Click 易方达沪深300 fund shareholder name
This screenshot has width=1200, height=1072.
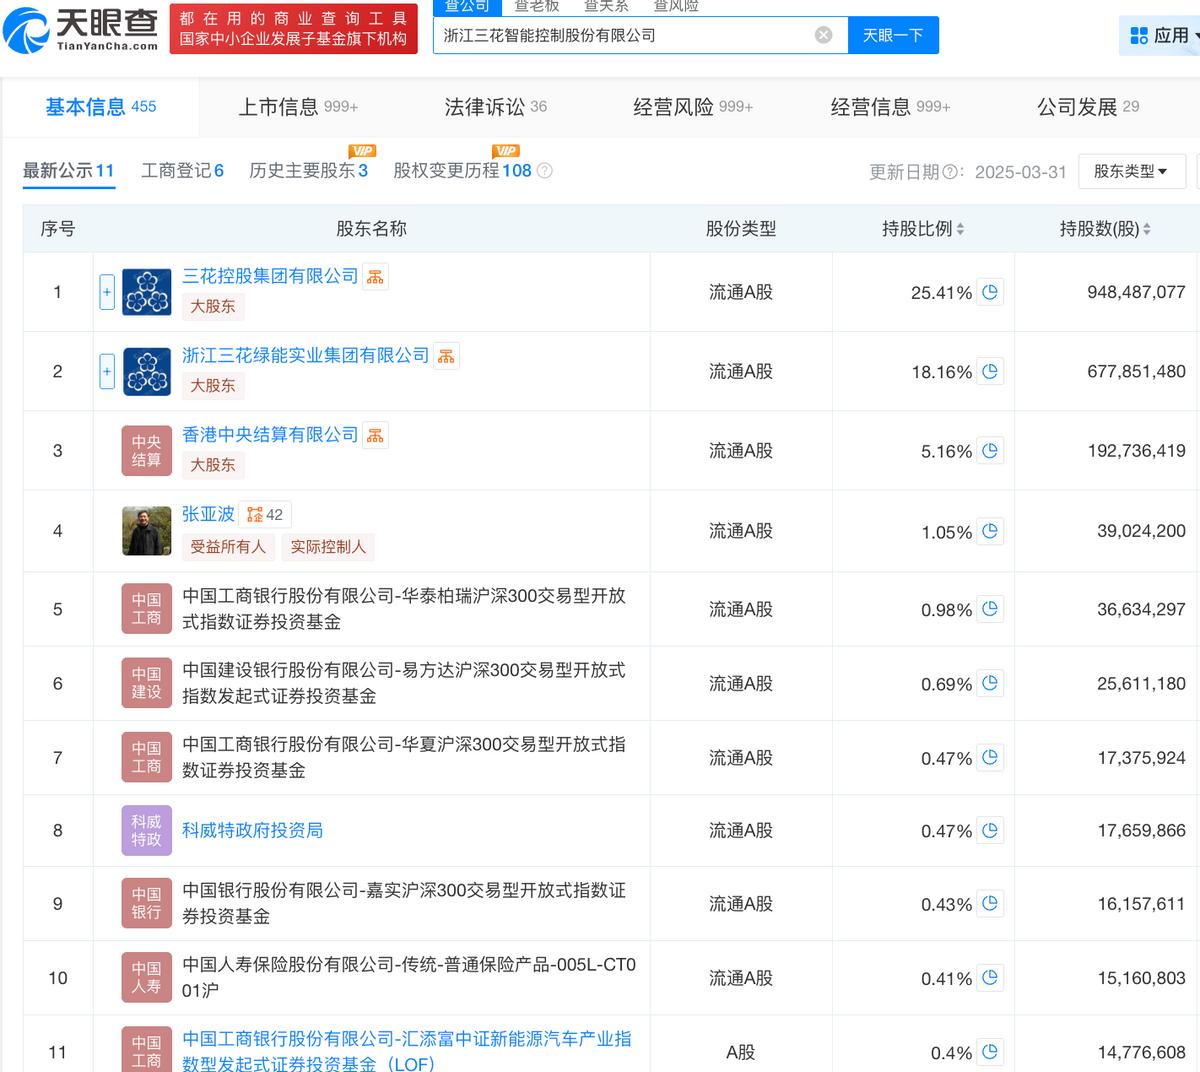point(404,683)
